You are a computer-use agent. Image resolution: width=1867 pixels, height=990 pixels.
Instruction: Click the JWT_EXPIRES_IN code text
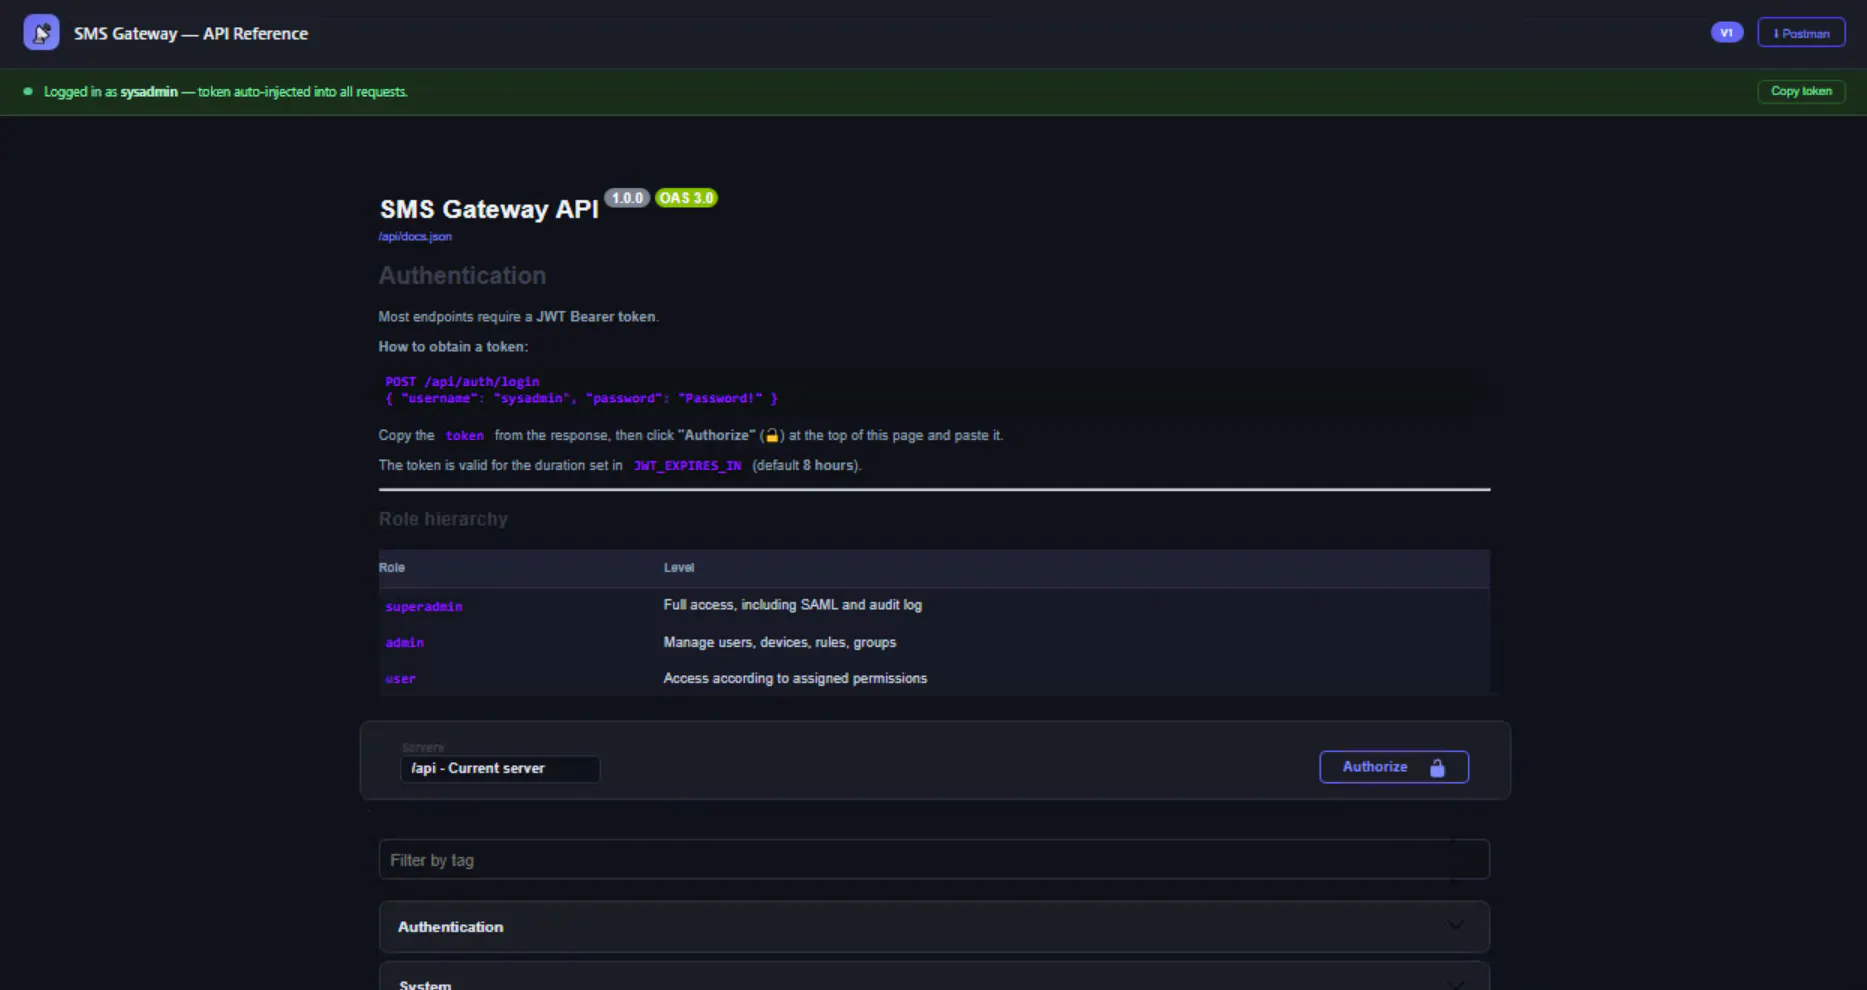click(x=688, y=466)
